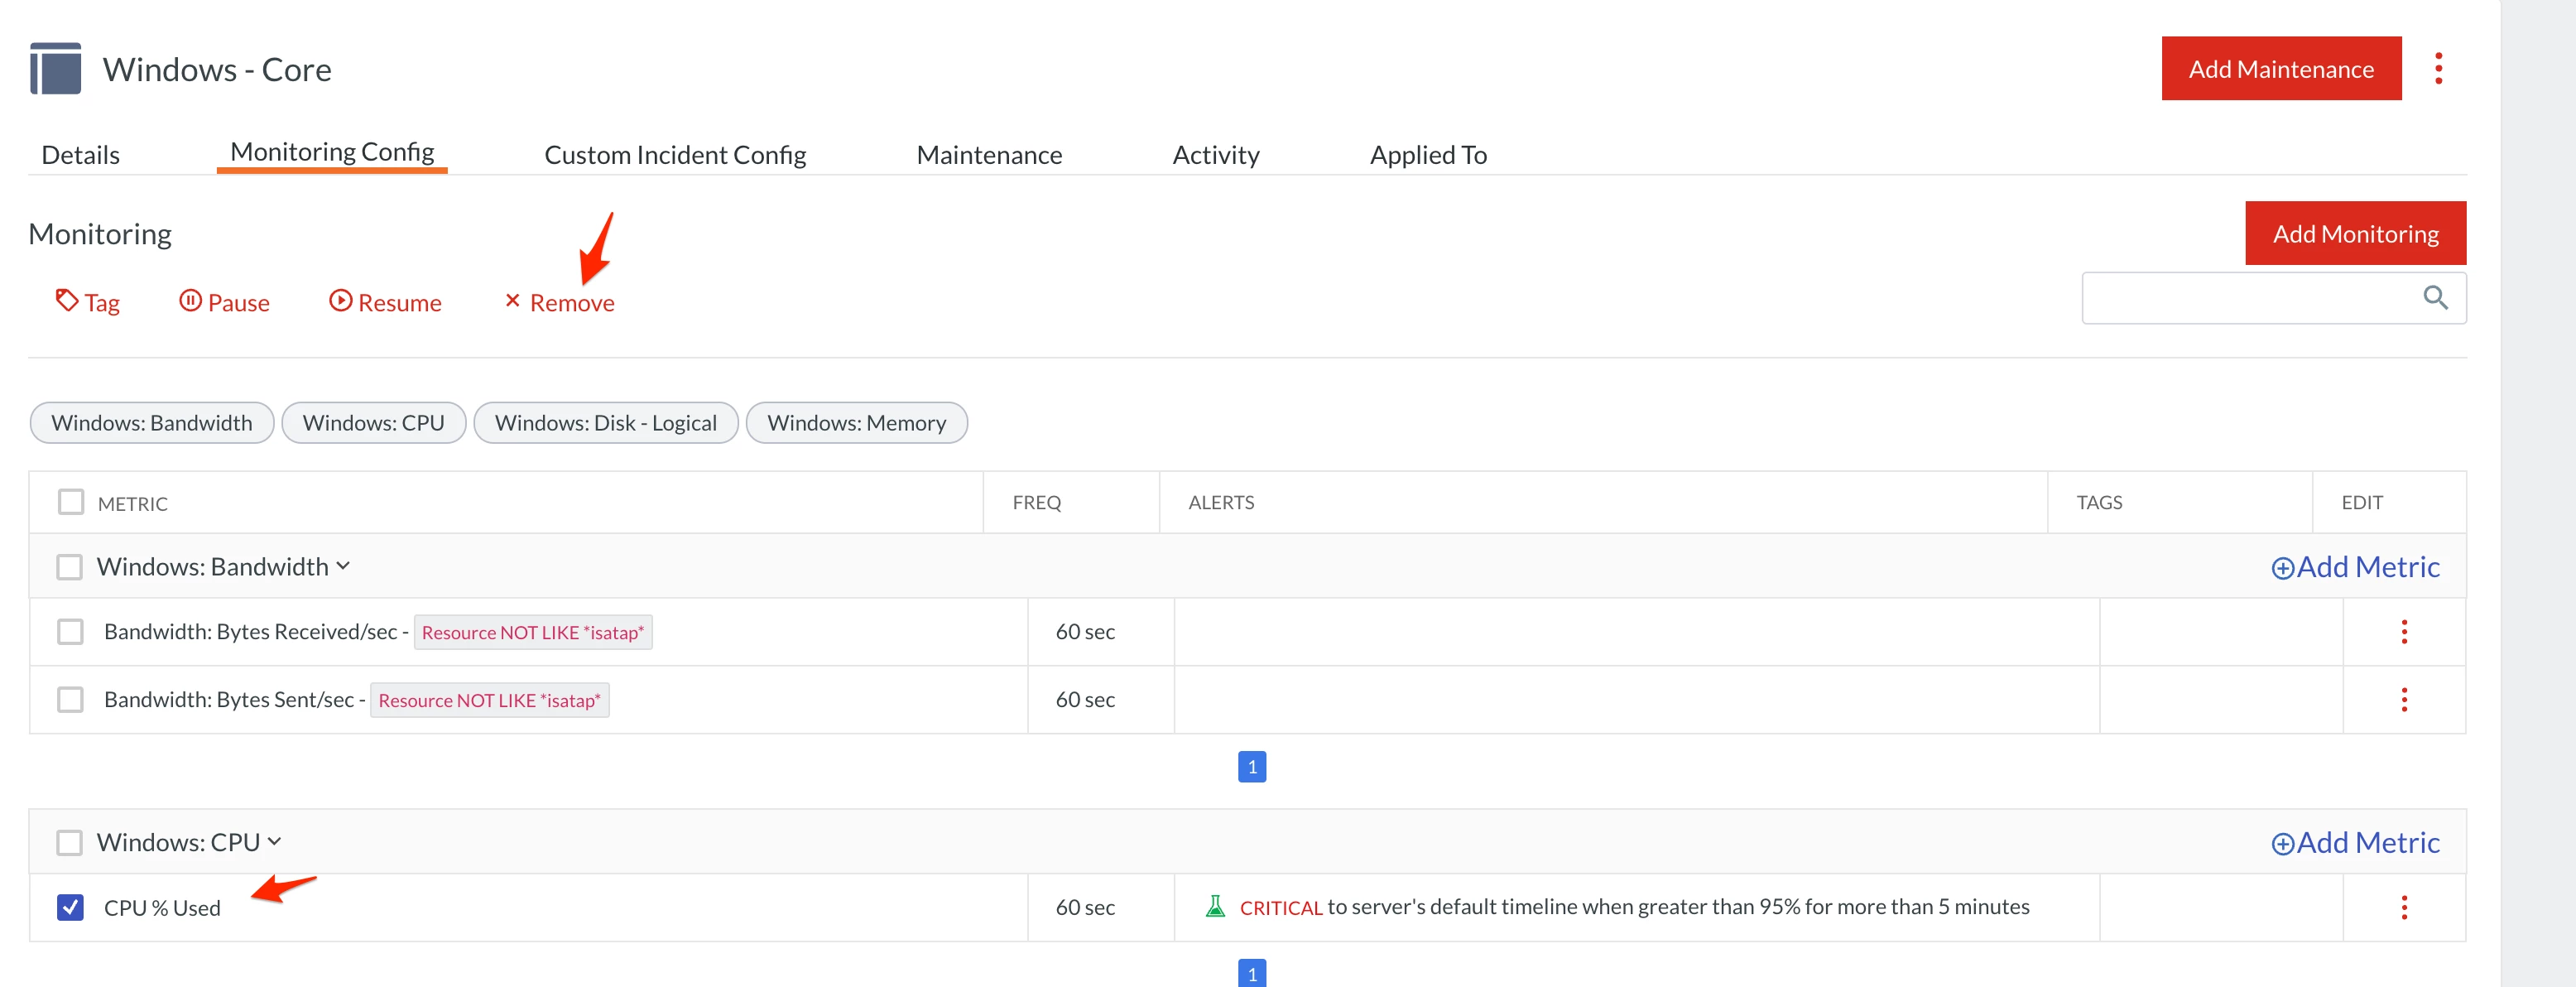The width and height of the screenshot is (2576, 987).
Task: Toggle the select-all METRIC checkbox
Action: pos(71,501)
